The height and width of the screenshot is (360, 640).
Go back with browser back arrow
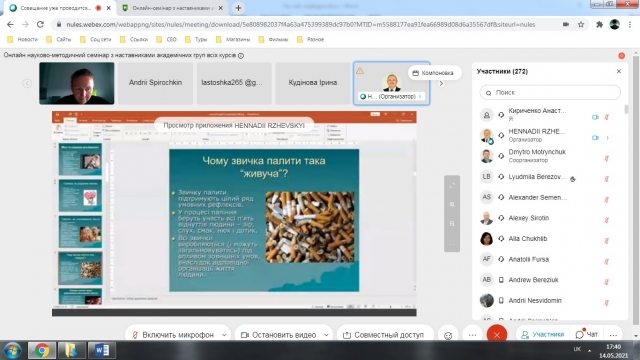point(11,24)
